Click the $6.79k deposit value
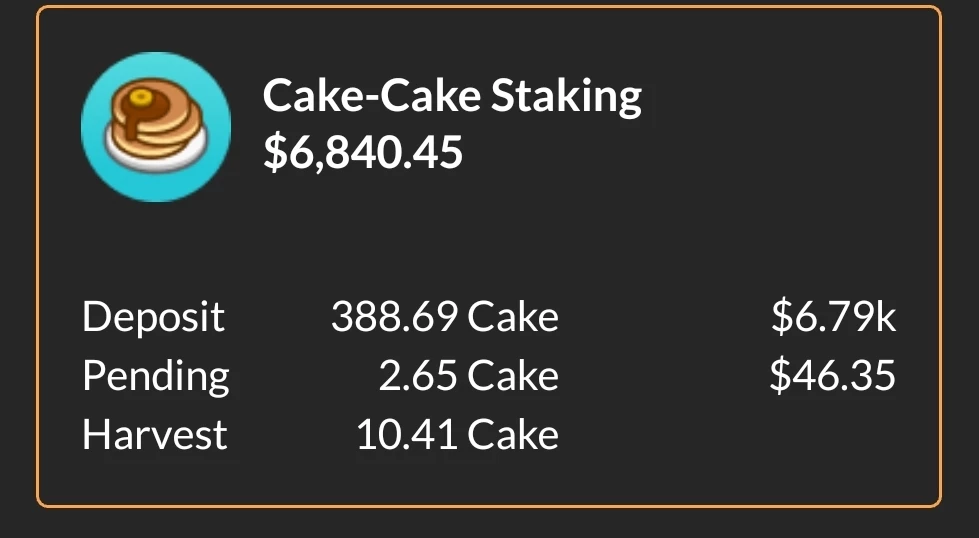The height and width of the screenshot is (538, 979). (834, 317)
